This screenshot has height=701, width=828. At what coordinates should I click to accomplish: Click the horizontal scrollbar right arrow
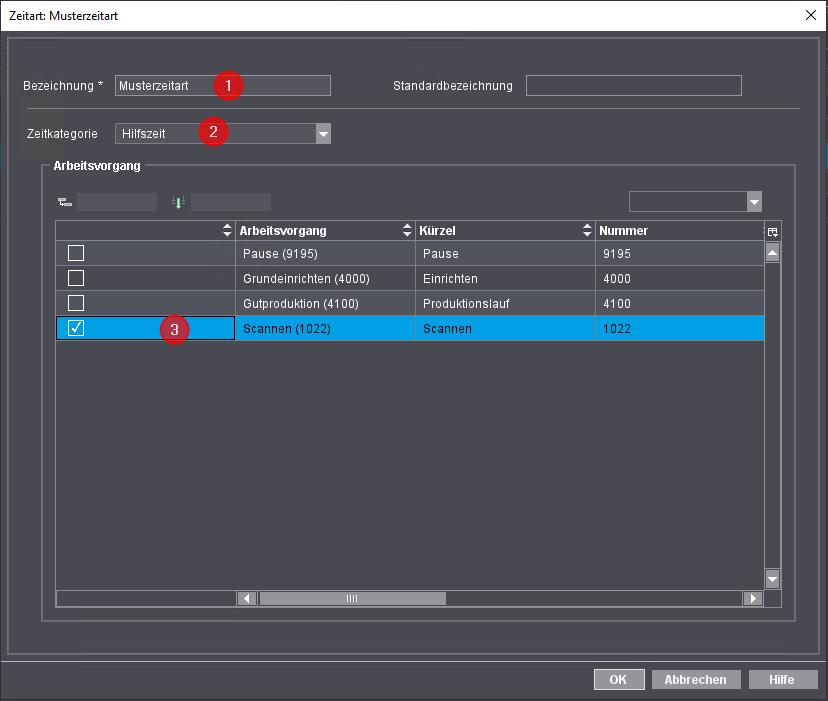click(x=752, y=599)
